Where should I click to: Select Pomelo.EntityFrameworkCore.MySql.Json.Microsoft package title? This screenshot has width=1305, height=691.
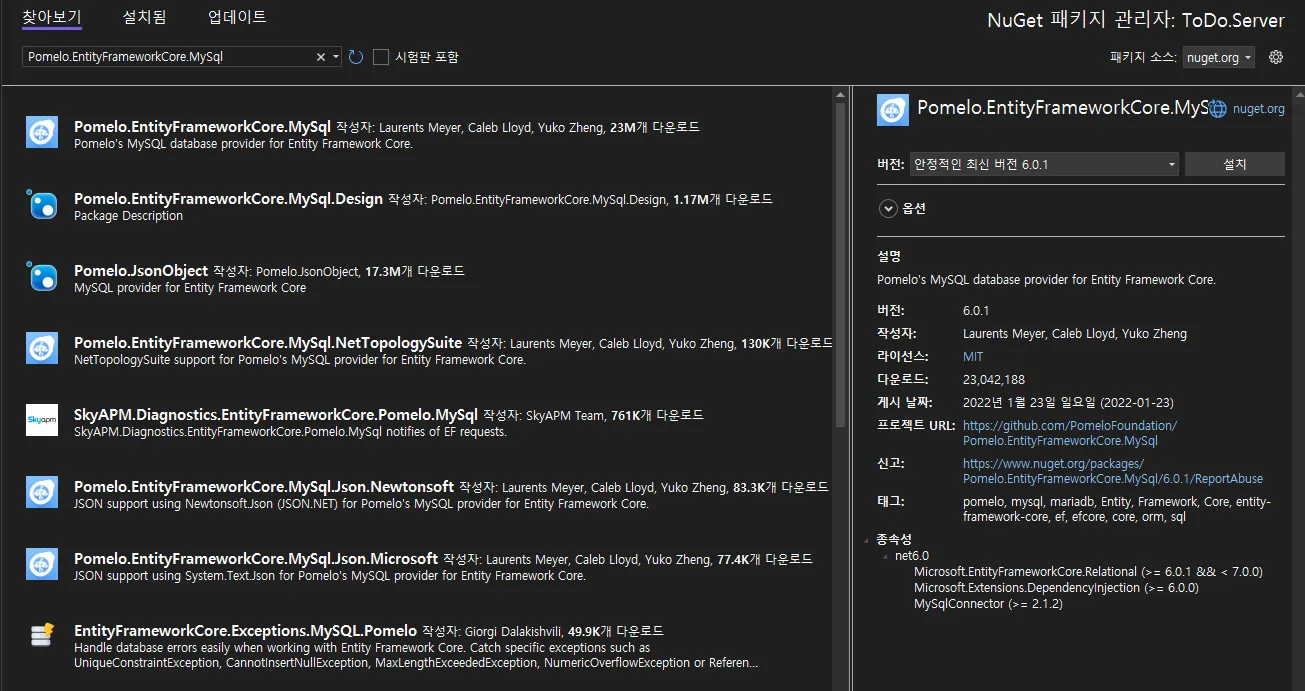tap(256, 559)
